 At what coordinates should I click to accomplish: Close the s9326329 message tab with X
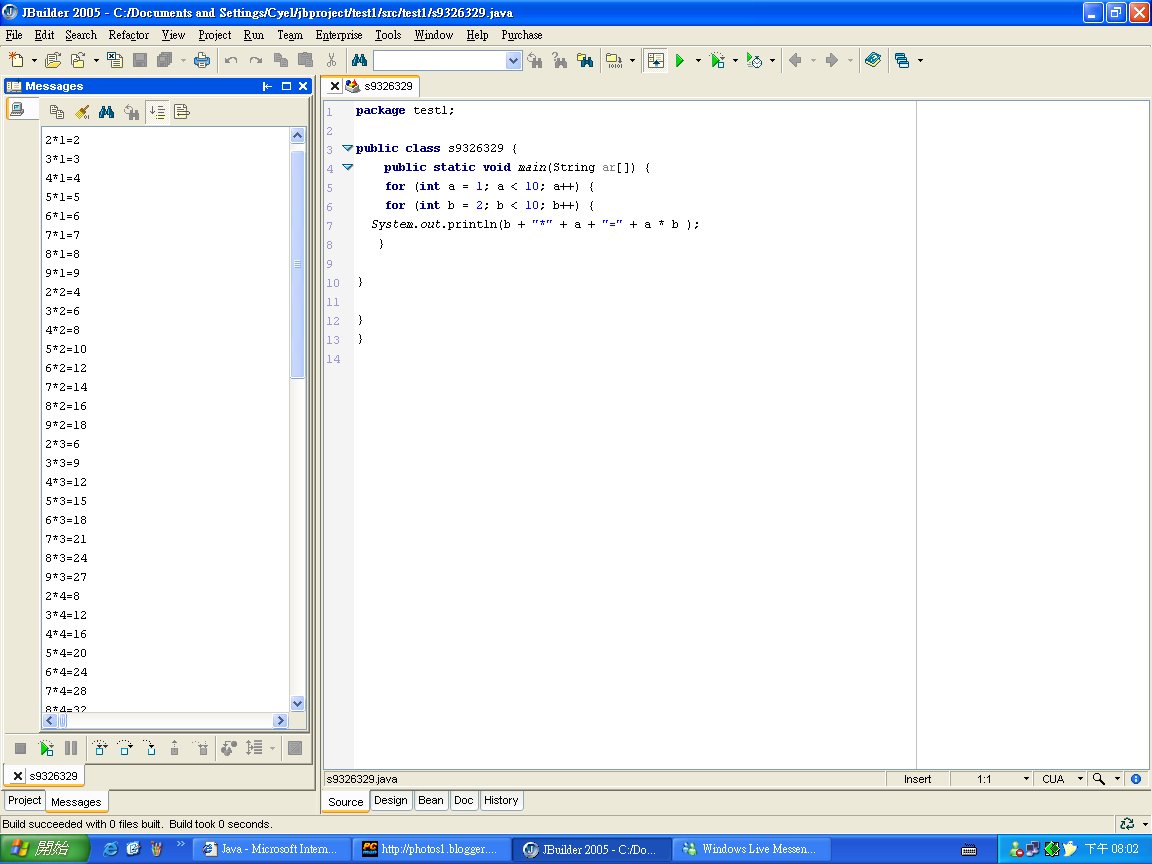coord(18,776)
